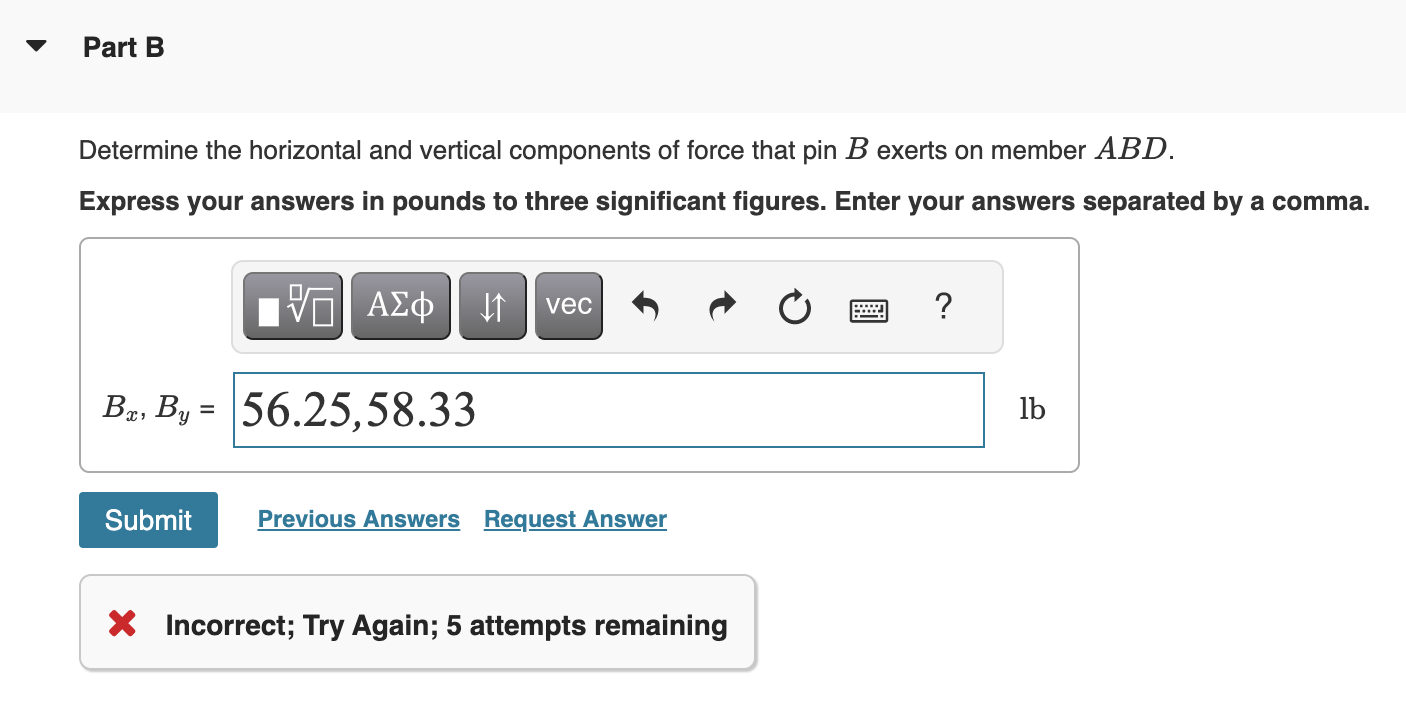Viewport: 1406px width, 706px height.
Task: Click the lb unit label
Action: (1032, 409)
